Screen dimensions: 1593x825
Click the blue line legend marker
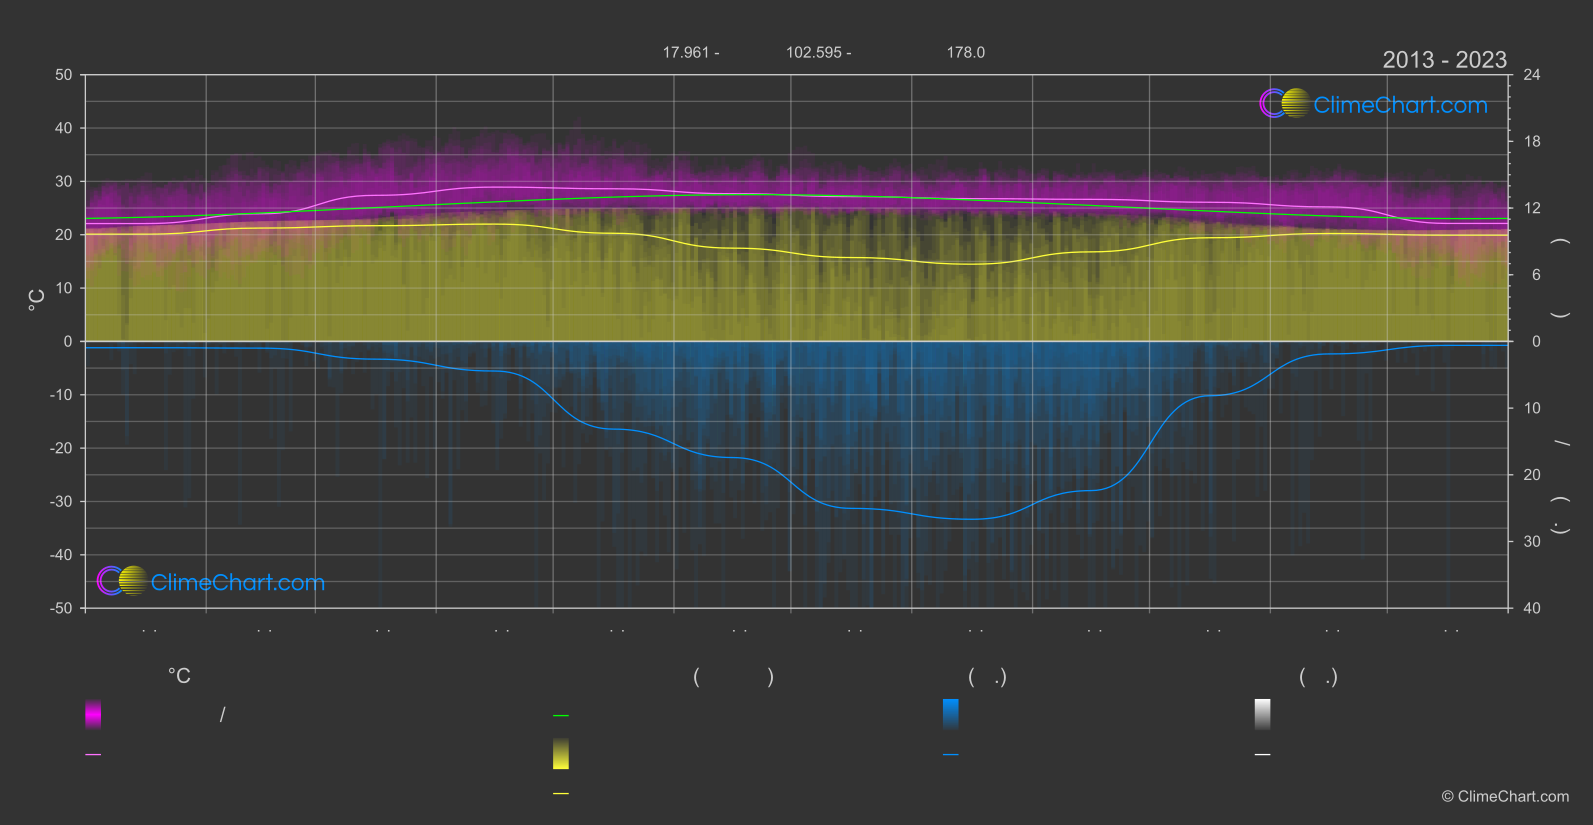[x=951, y=755]
